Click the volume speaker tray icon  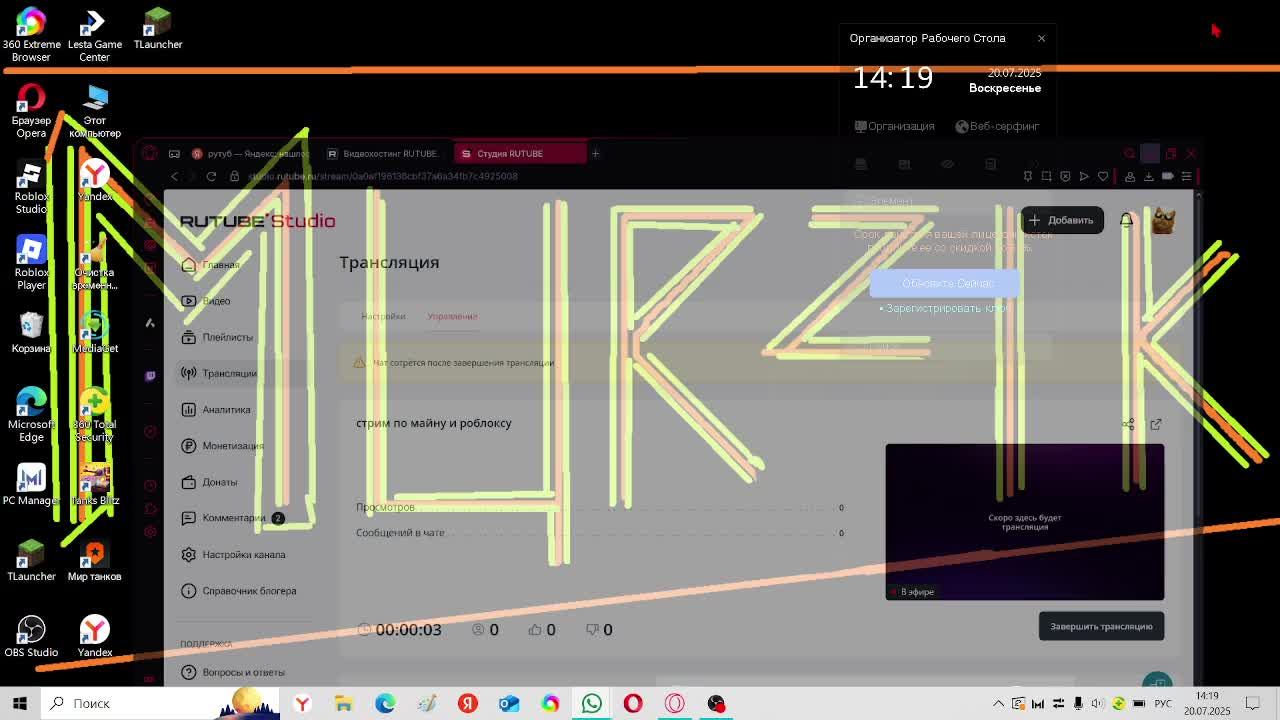[x=1098, y=704]
